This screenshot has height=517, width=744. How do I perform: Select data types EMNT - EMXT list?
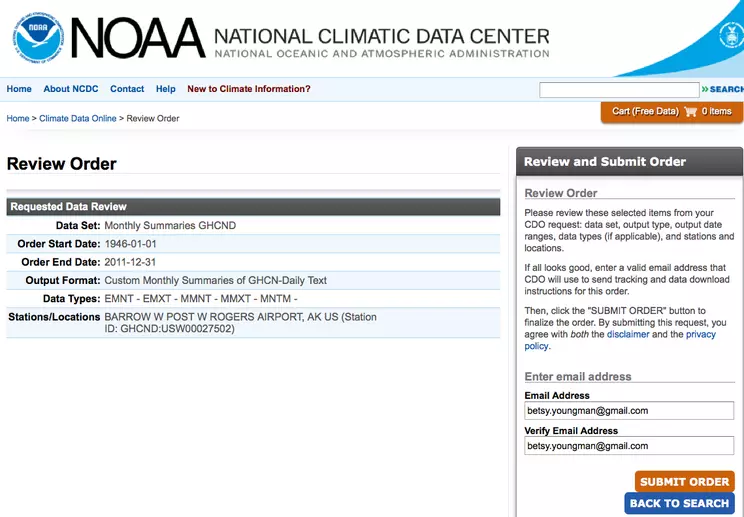(x=201, y=299)
